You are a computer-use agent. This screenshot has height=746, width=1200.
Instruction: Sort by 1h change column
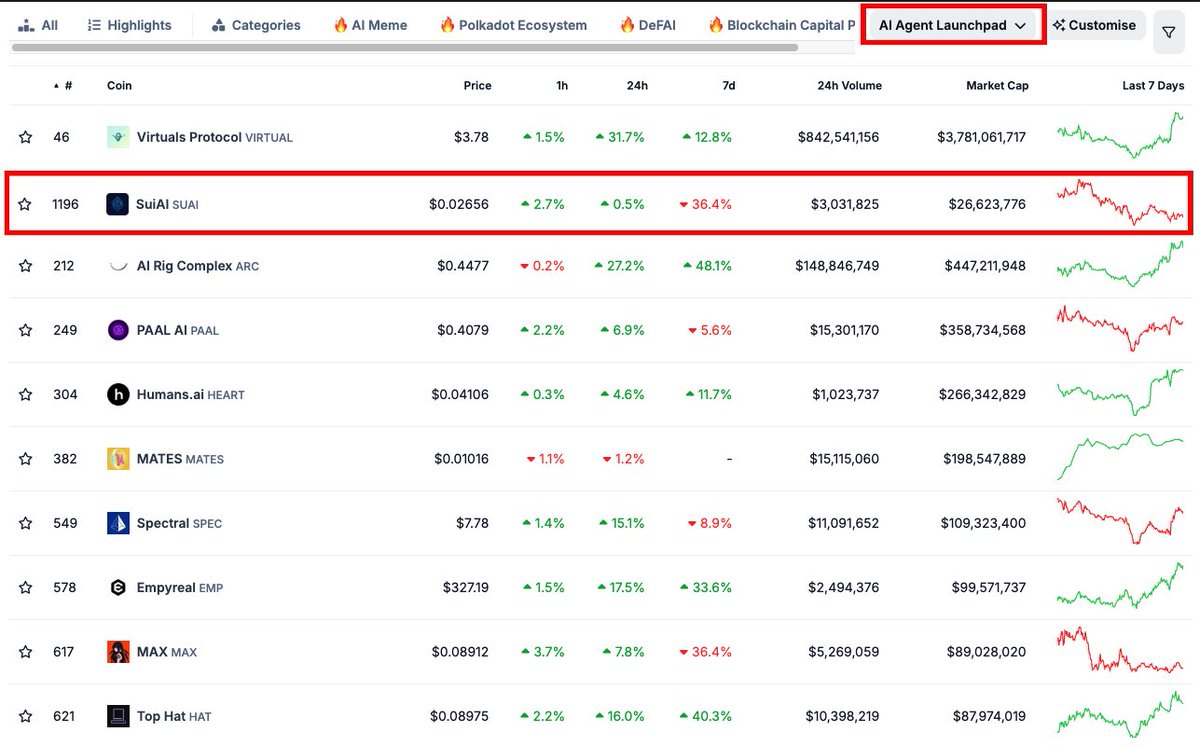point(562,86)
